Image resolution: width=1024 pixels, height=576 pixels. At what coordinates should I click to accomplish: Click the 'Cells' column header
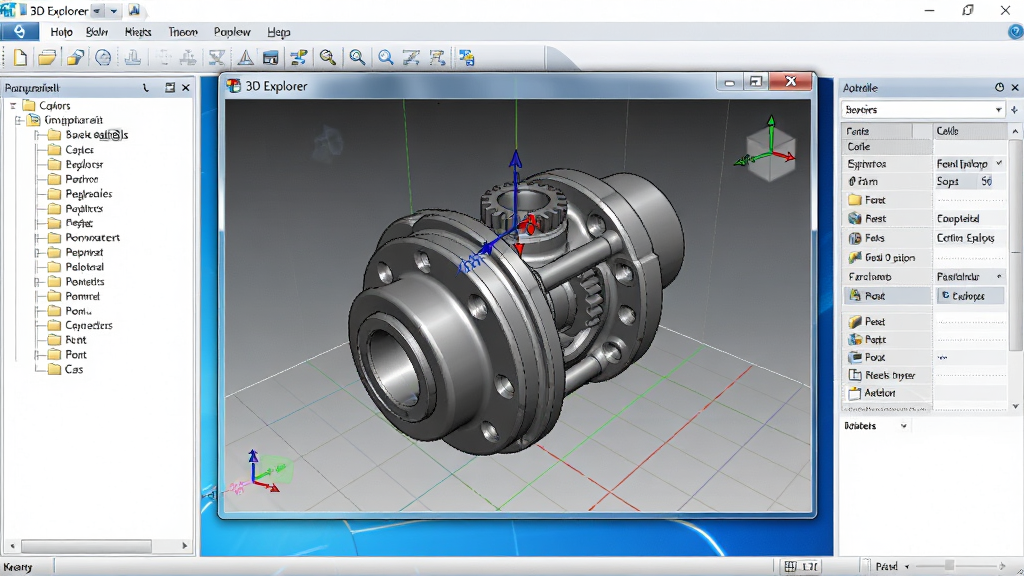click(970, 131)
